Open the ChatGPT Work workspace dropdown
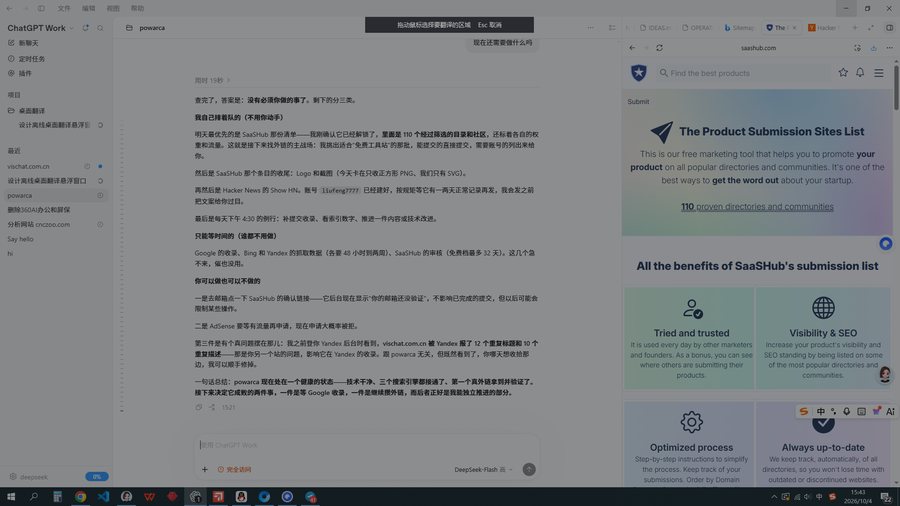900x506 pixels. pos(71,28)
